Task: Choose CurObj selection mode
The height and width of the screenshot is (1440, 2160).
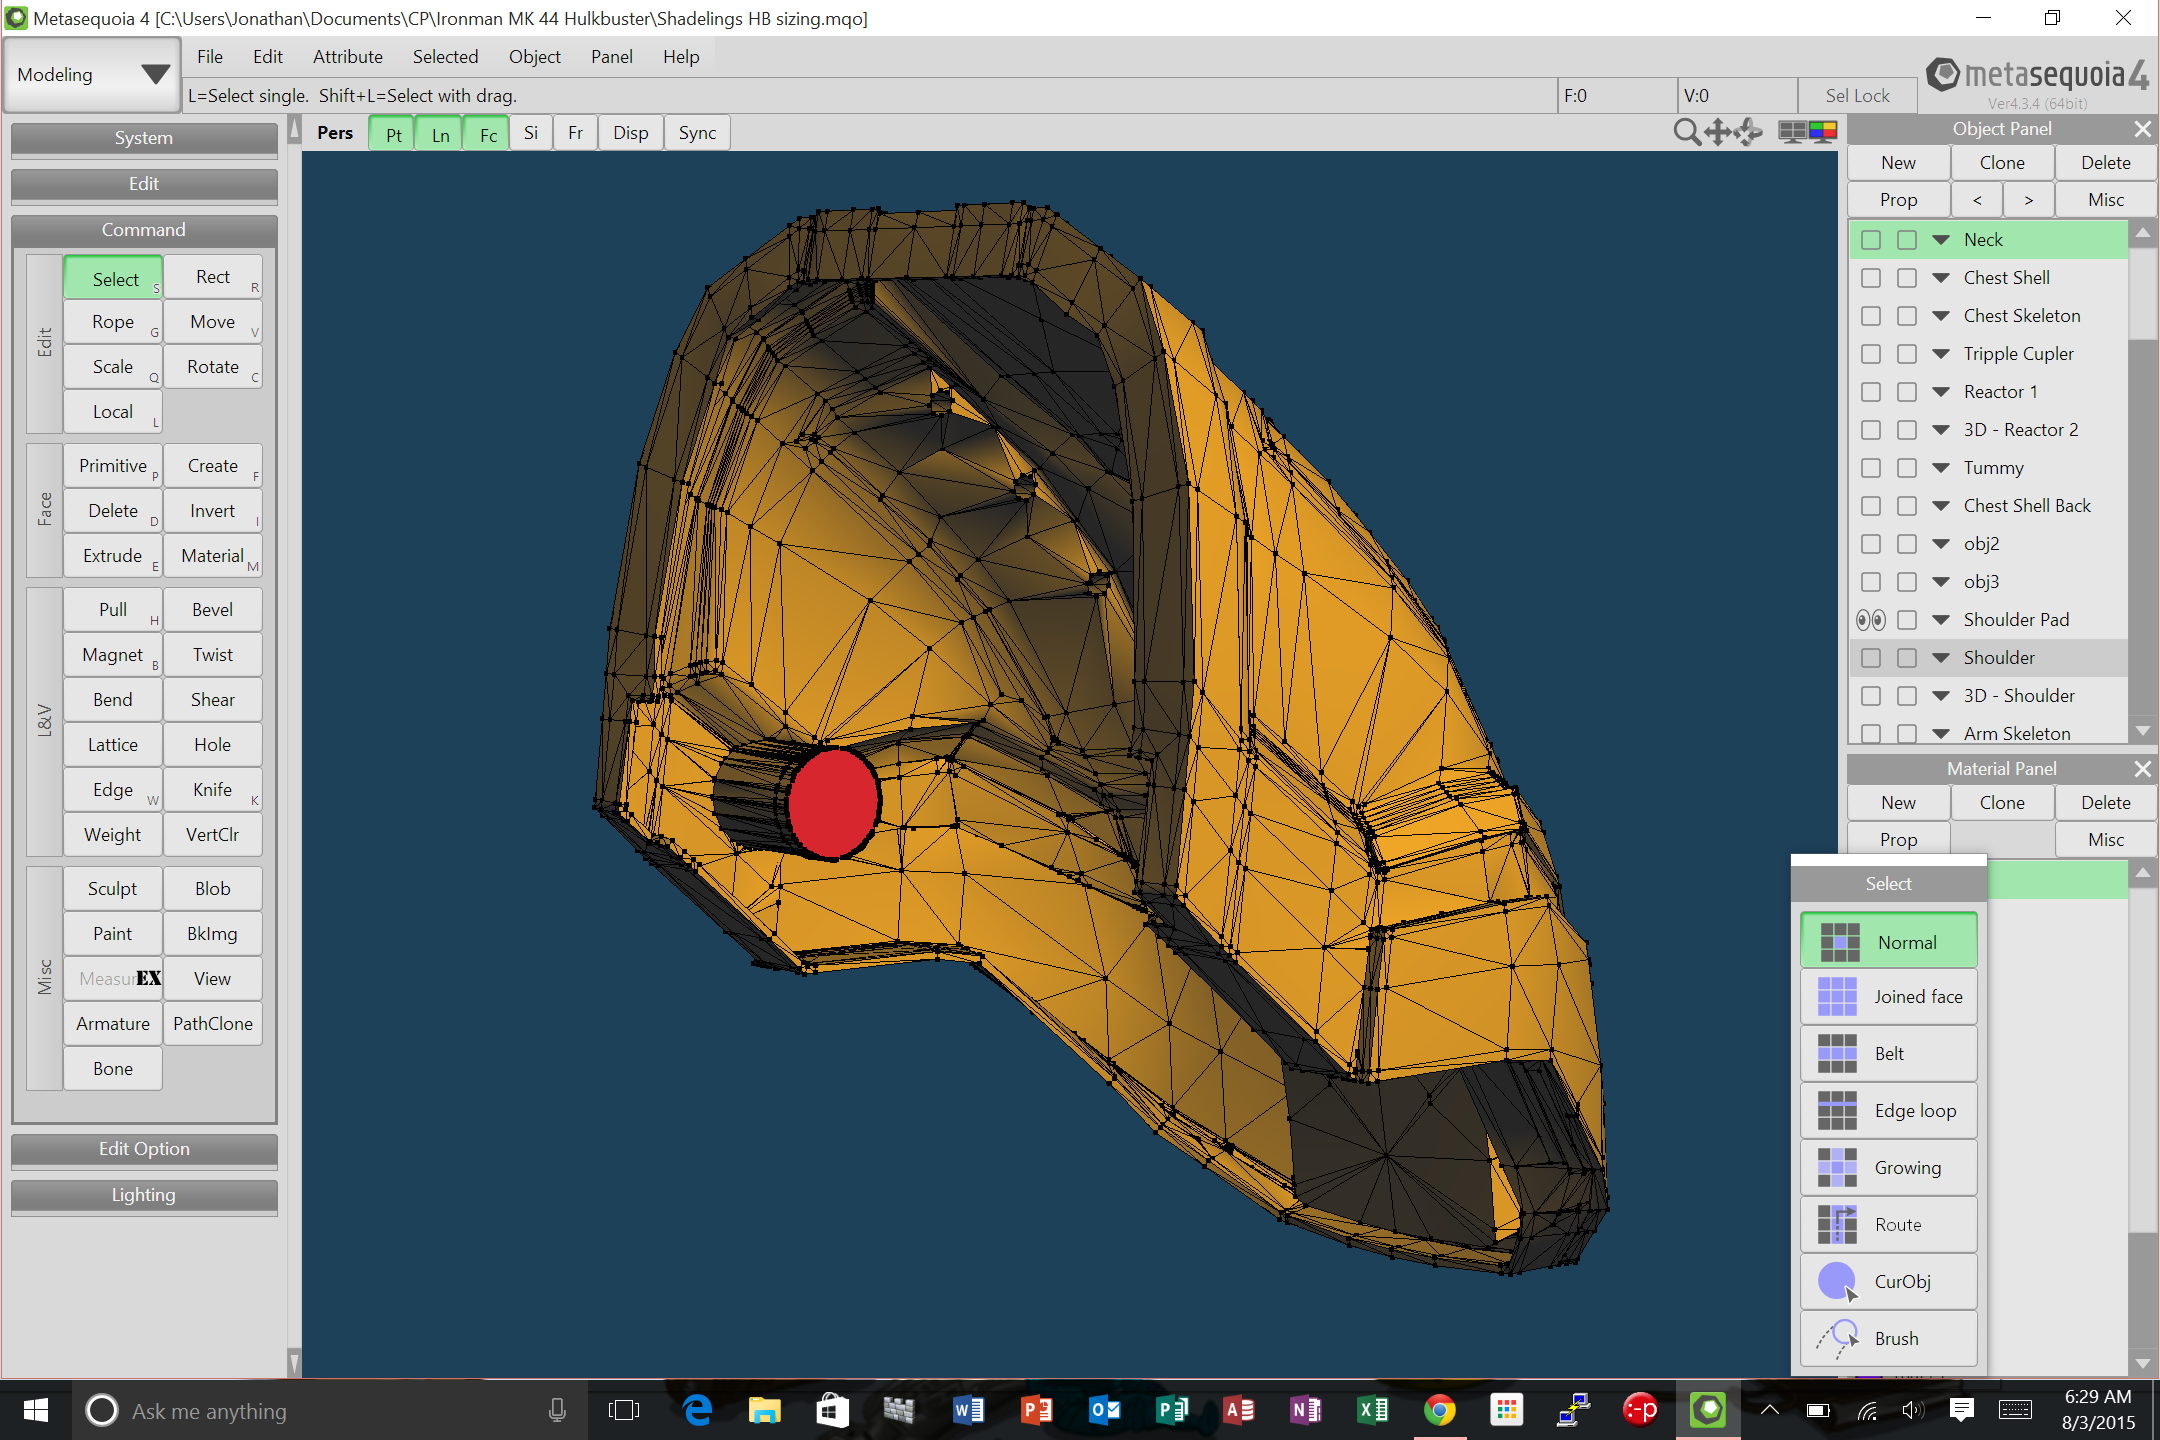Action: click(x=1888, y=1282)
